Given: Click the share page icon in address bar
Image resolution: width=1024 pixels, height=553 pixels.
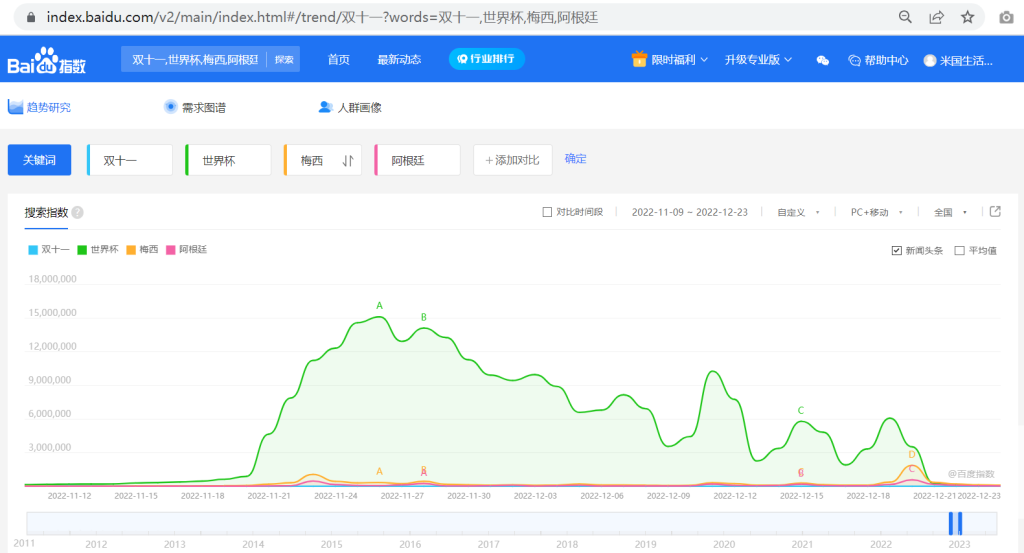Looking at the screenshot, I should pyautogui.click(x=936, y=17).
